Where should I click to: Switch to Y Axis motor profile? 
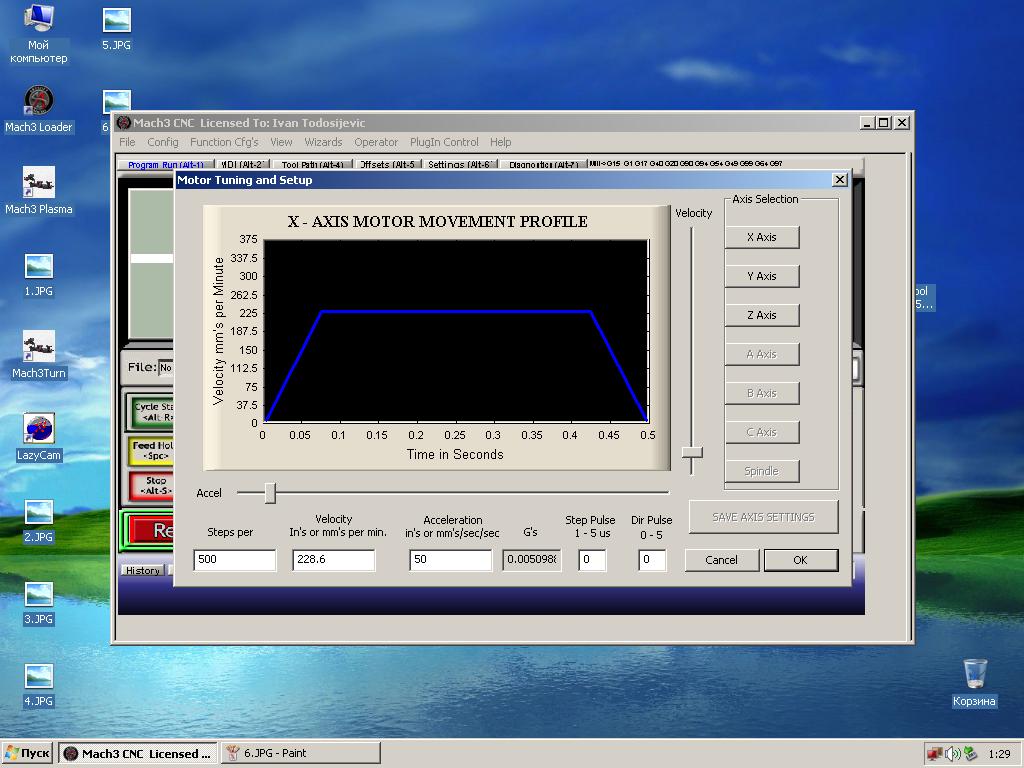[x=761, y=276]
